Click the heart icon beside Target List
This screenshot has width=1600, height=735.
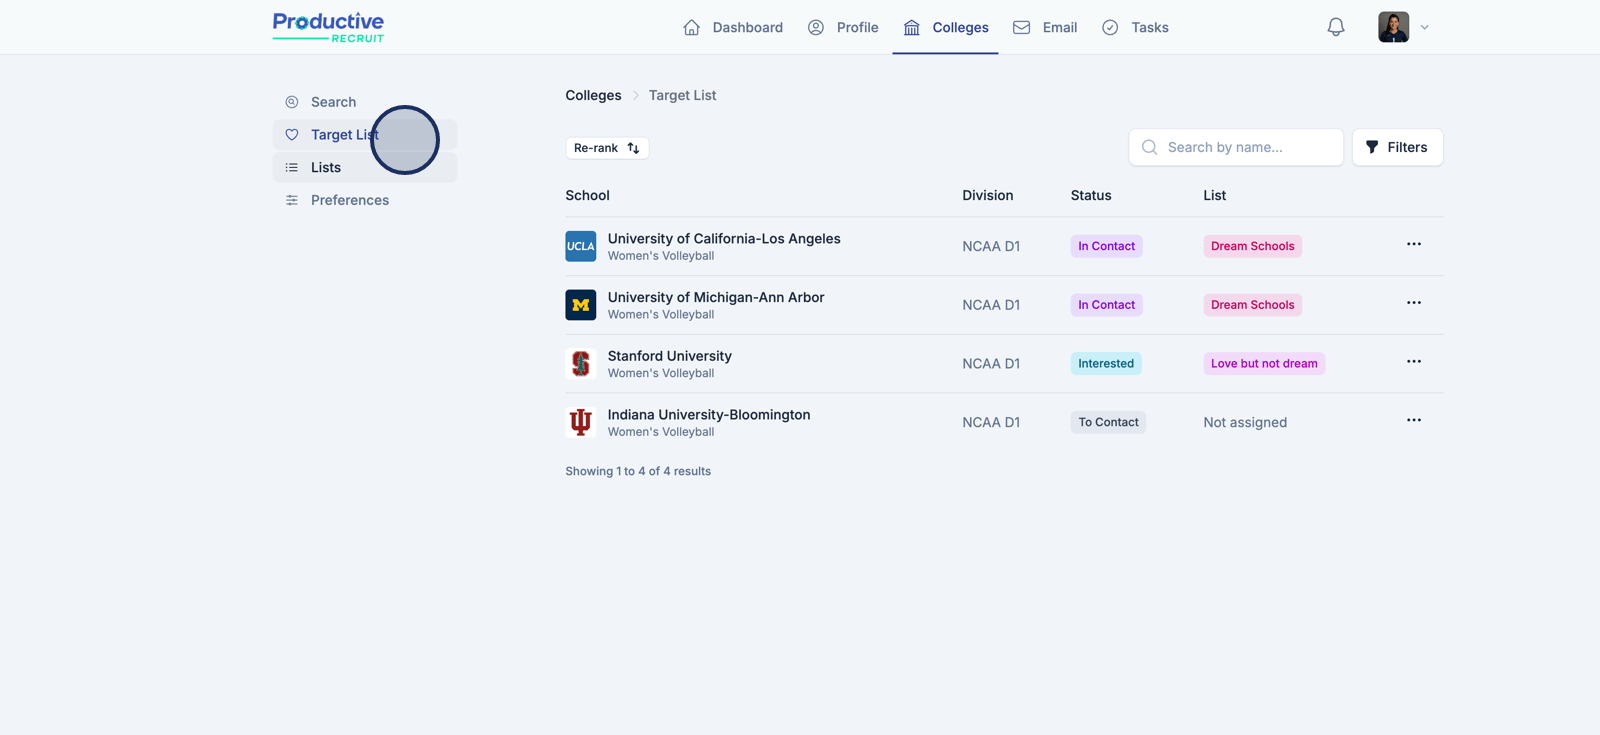point(292,135)
